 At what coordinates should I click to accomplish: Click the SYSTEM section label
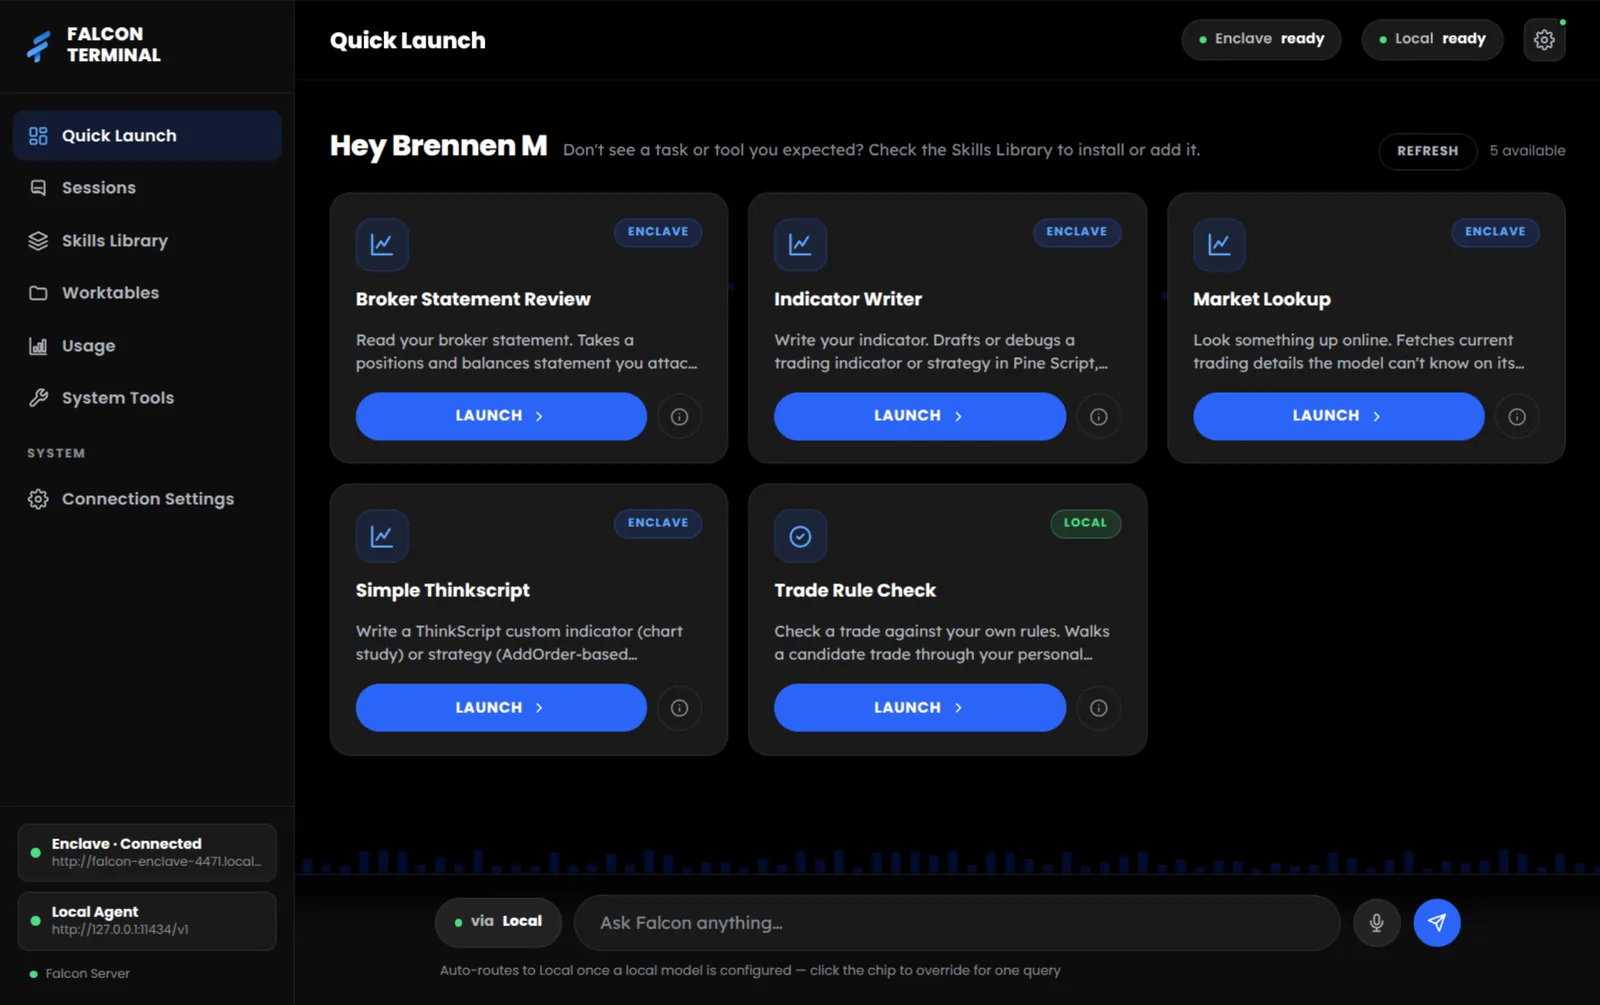pyautogui.click(x=56, y=454)
